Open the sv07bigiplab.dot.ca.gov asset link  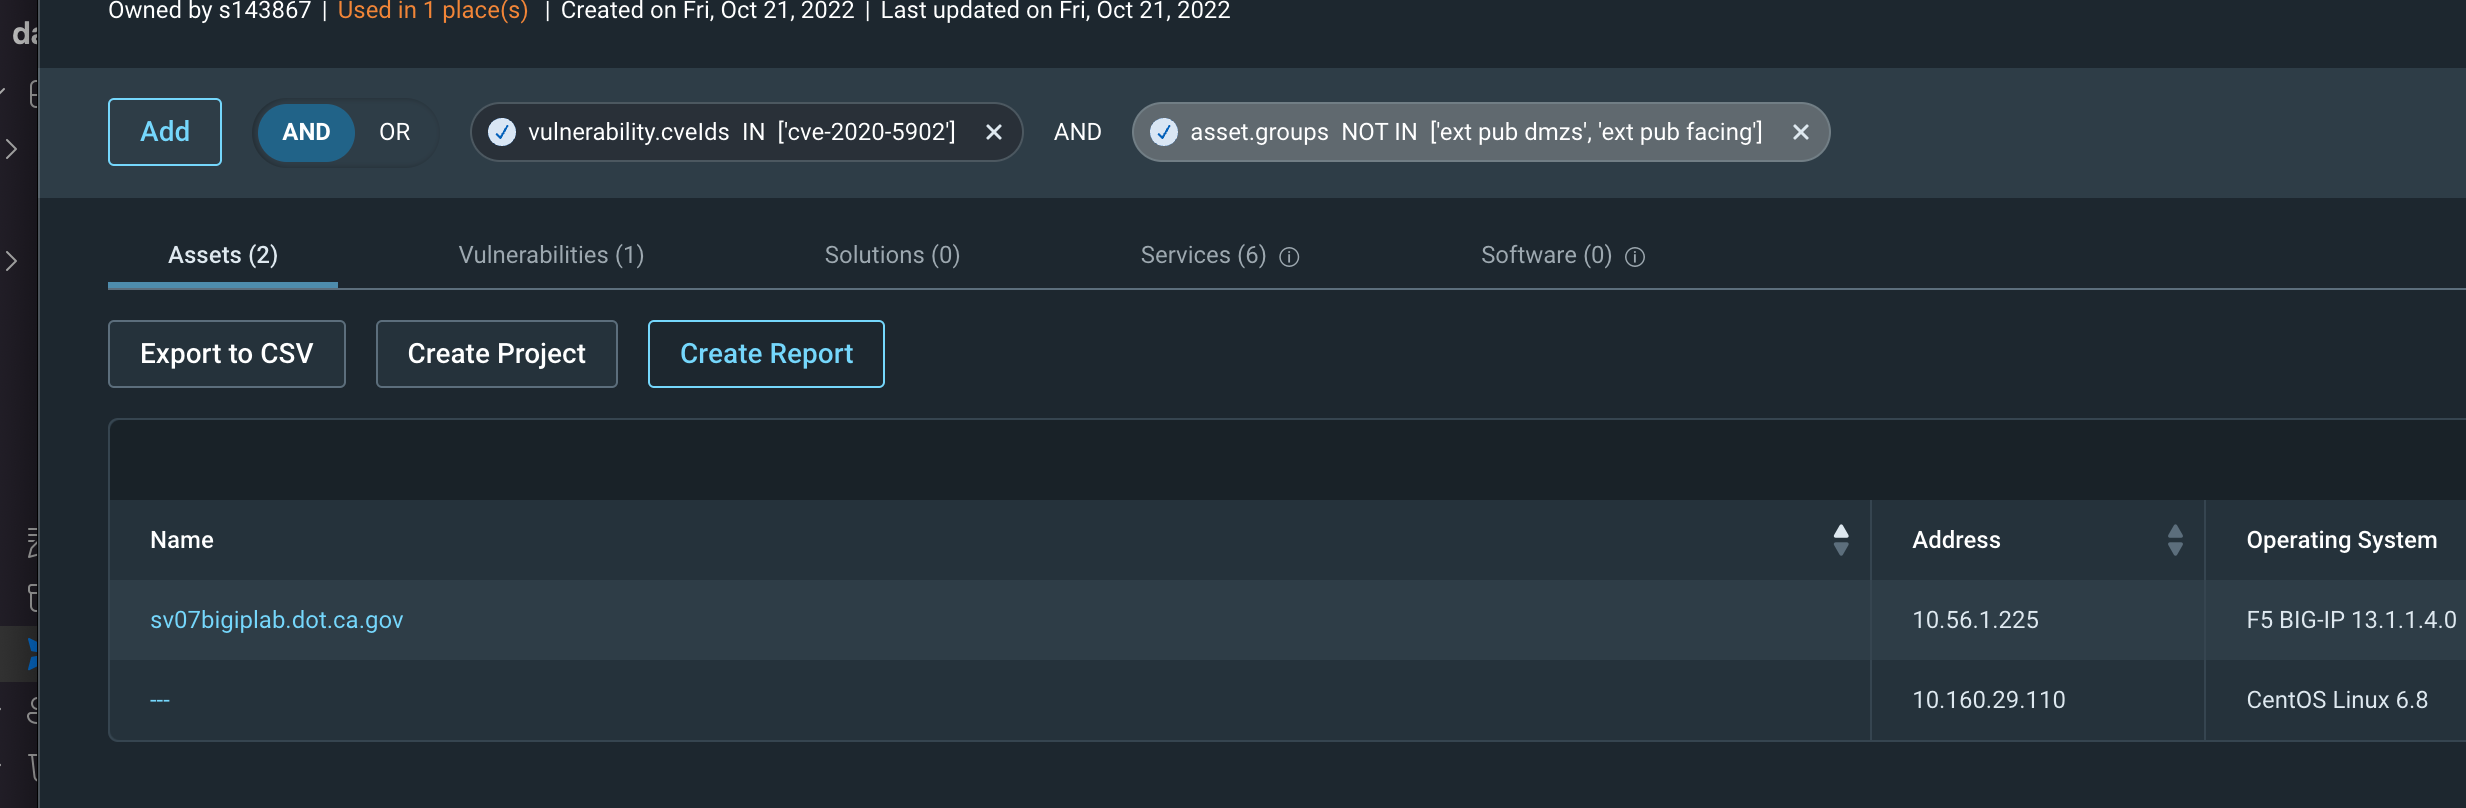coord(277,619)
